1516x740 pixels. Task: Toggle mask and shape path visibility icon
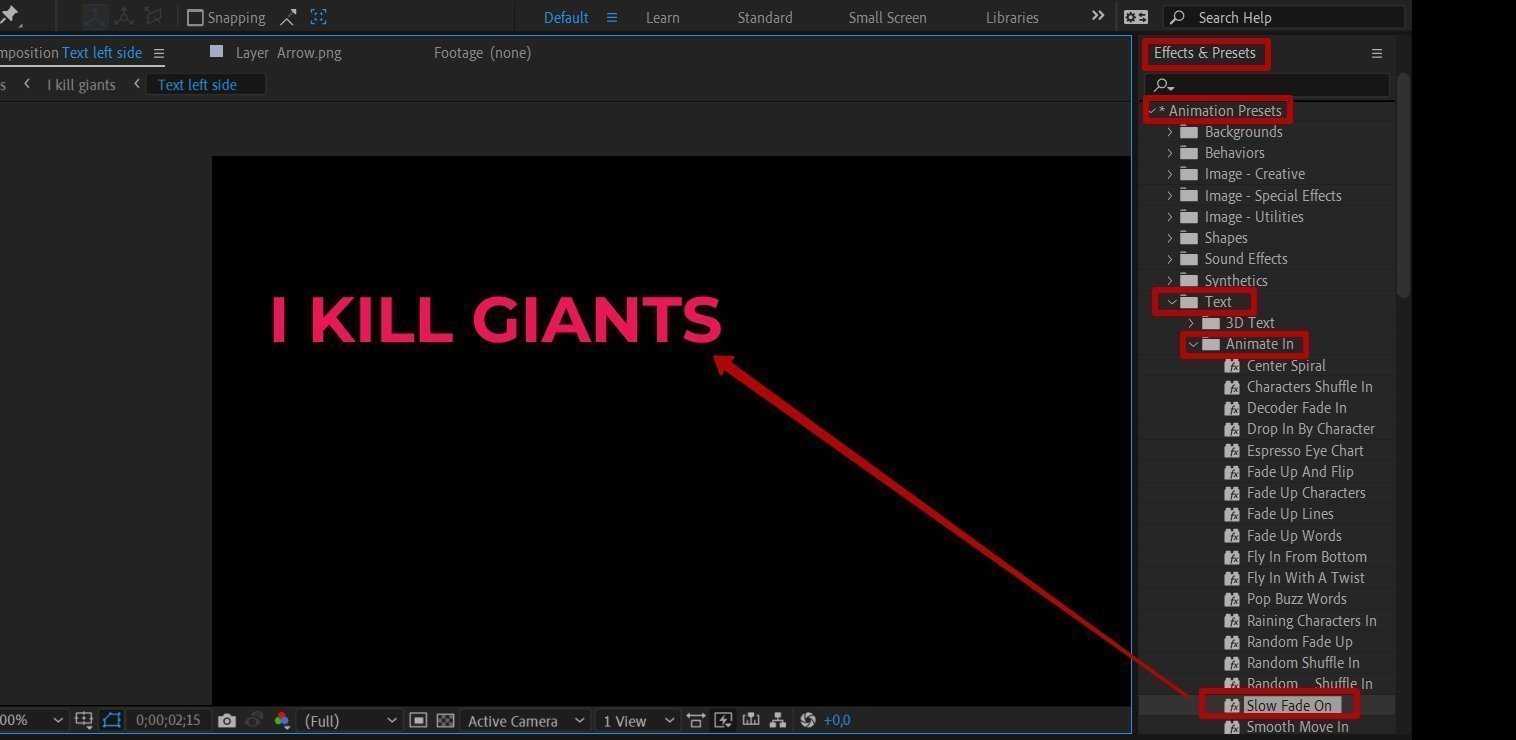[x=111, y=720]
